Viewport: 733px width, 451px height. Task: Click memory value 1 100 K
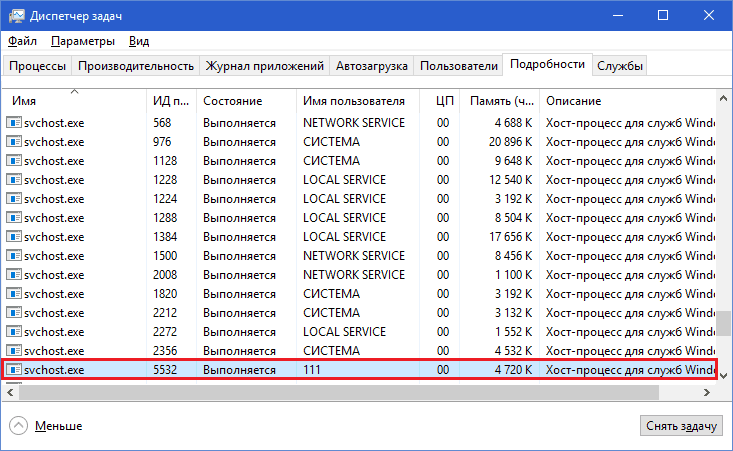[513, 275]
